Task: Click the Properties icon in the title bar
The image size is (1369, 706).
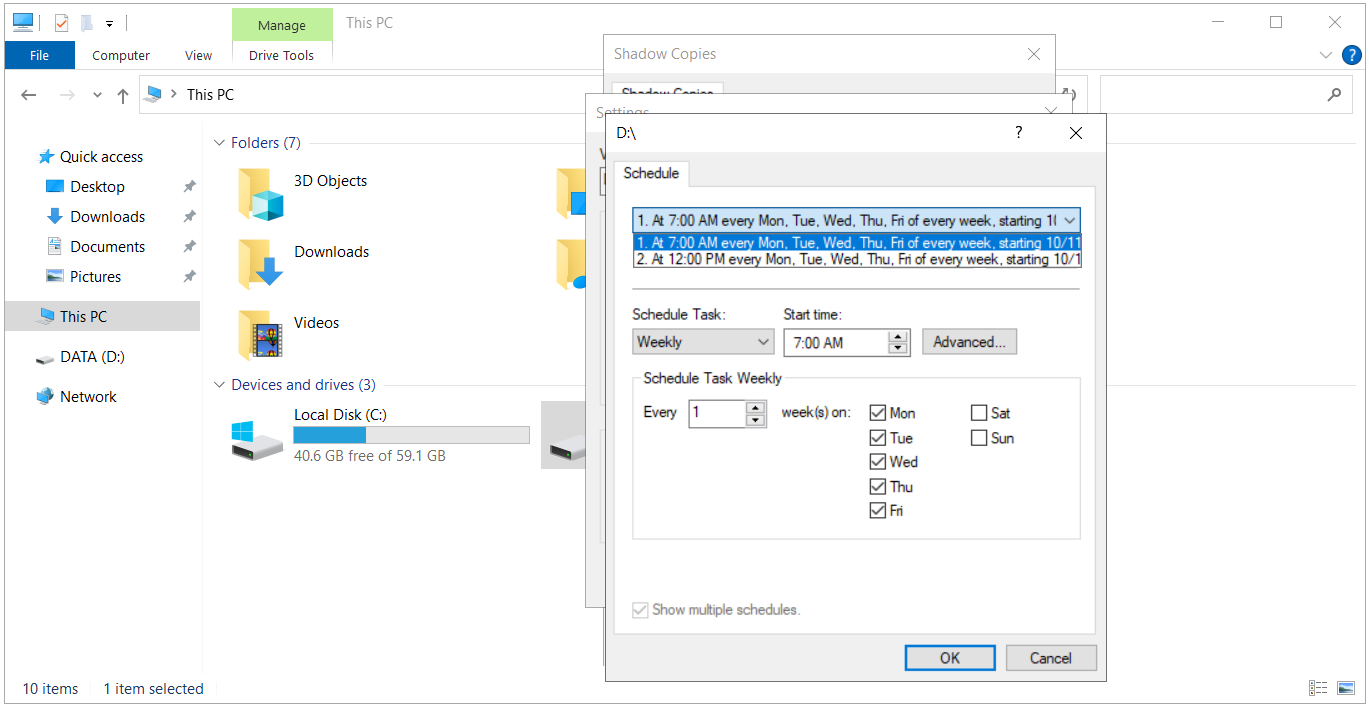Action: 62,22
